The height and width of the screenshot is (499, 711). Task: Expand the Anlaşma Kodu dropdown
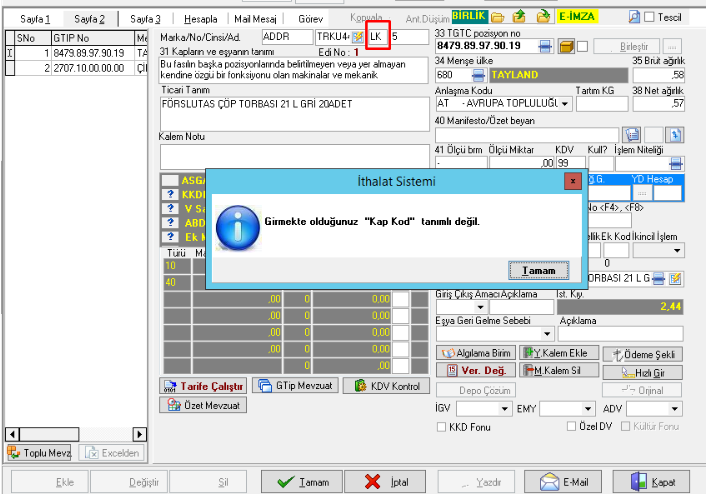pyautogui.click(x=564, y=103)
